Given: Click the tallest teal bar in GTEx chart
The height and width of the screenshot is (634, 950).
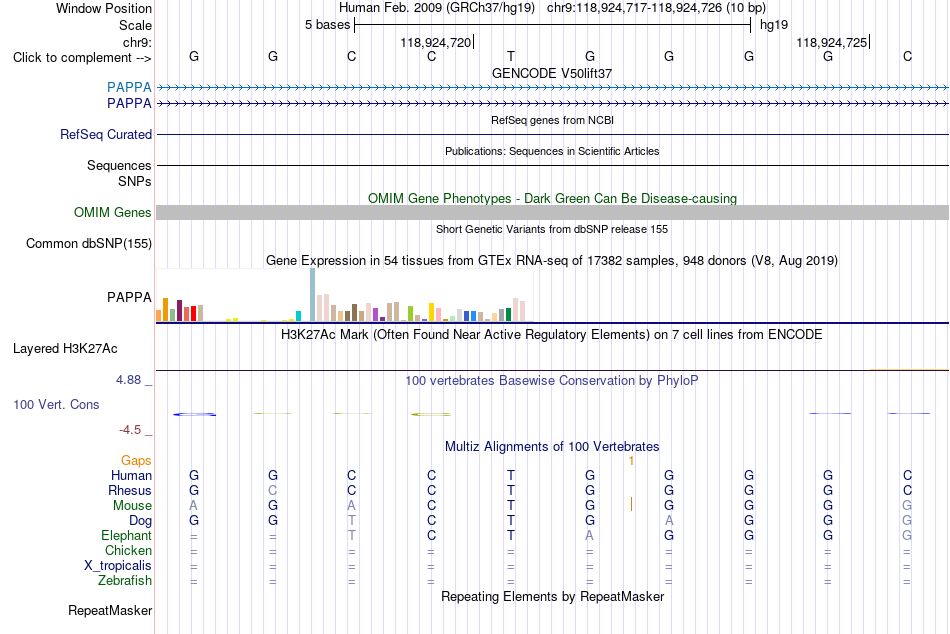Looking at the screenshot, I should tap(313, 295).
